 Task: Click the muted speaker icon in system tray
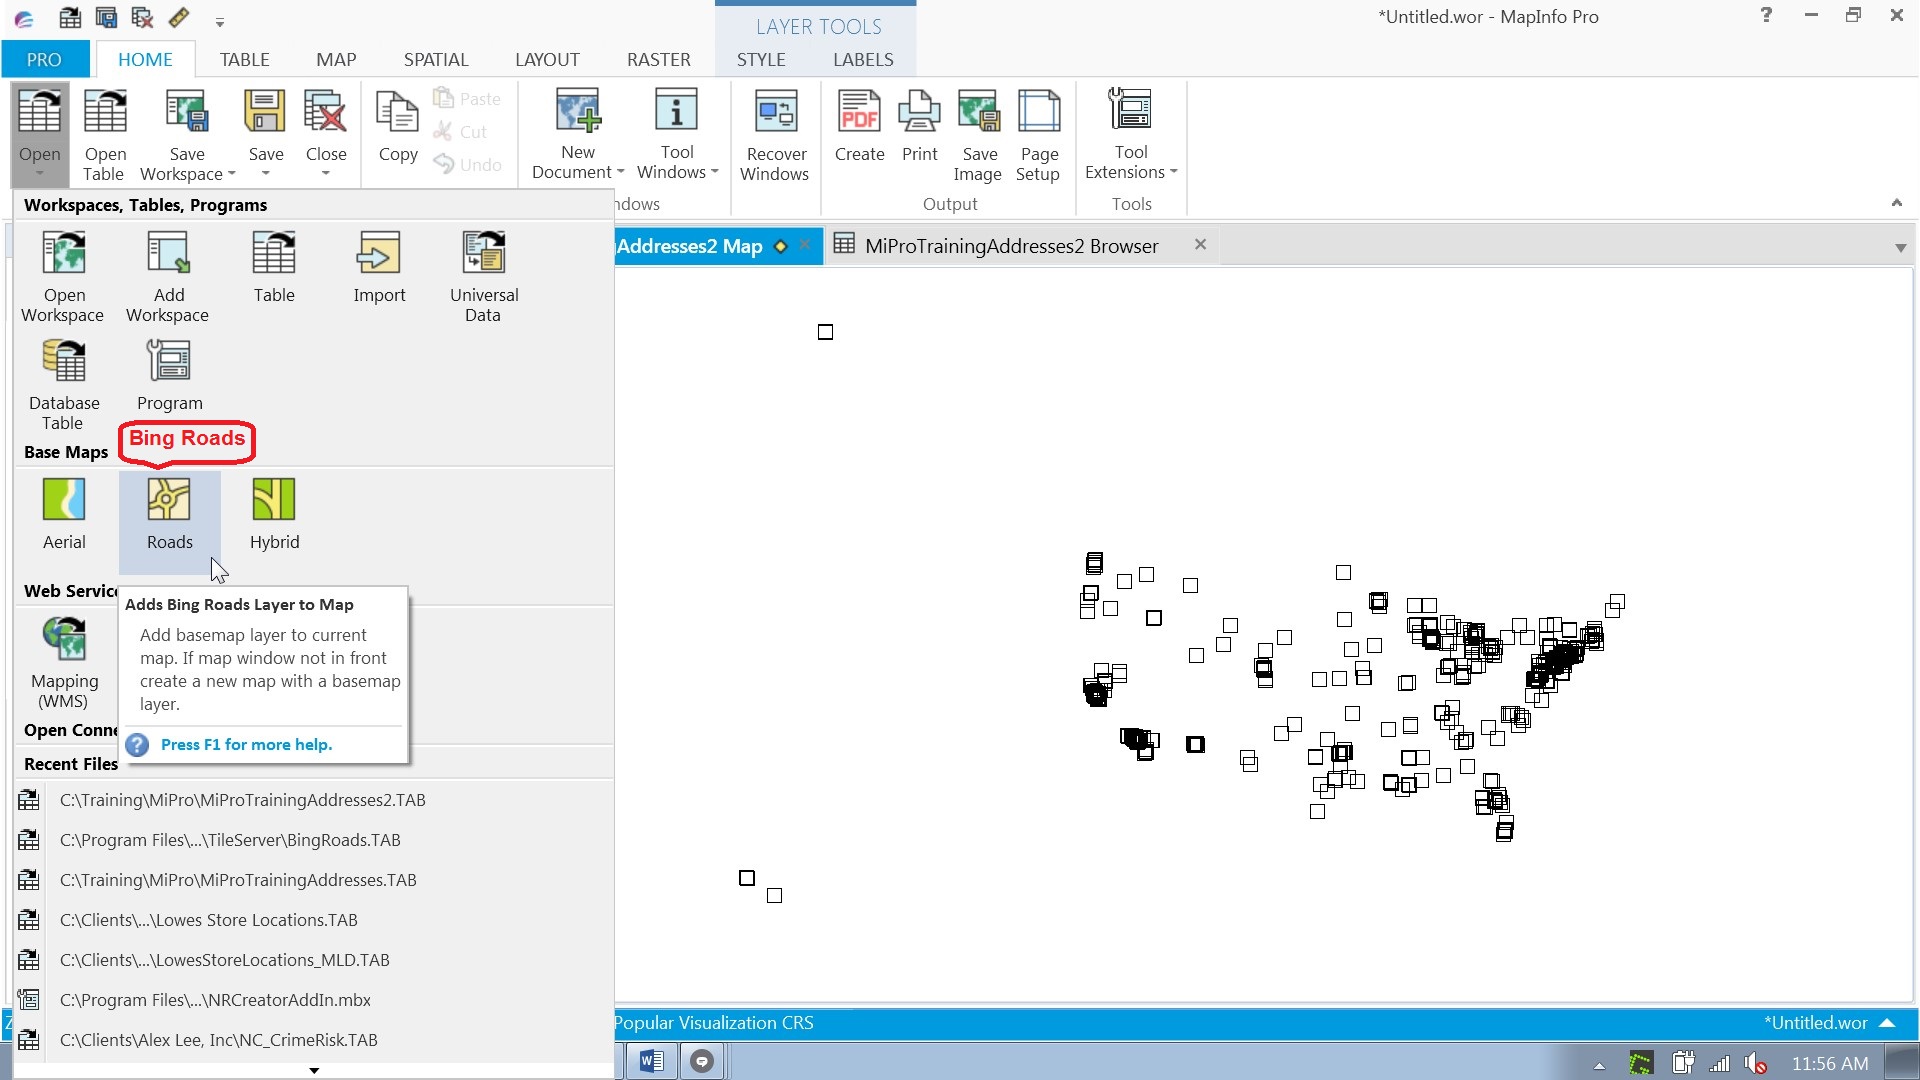click(1756, 1062)
